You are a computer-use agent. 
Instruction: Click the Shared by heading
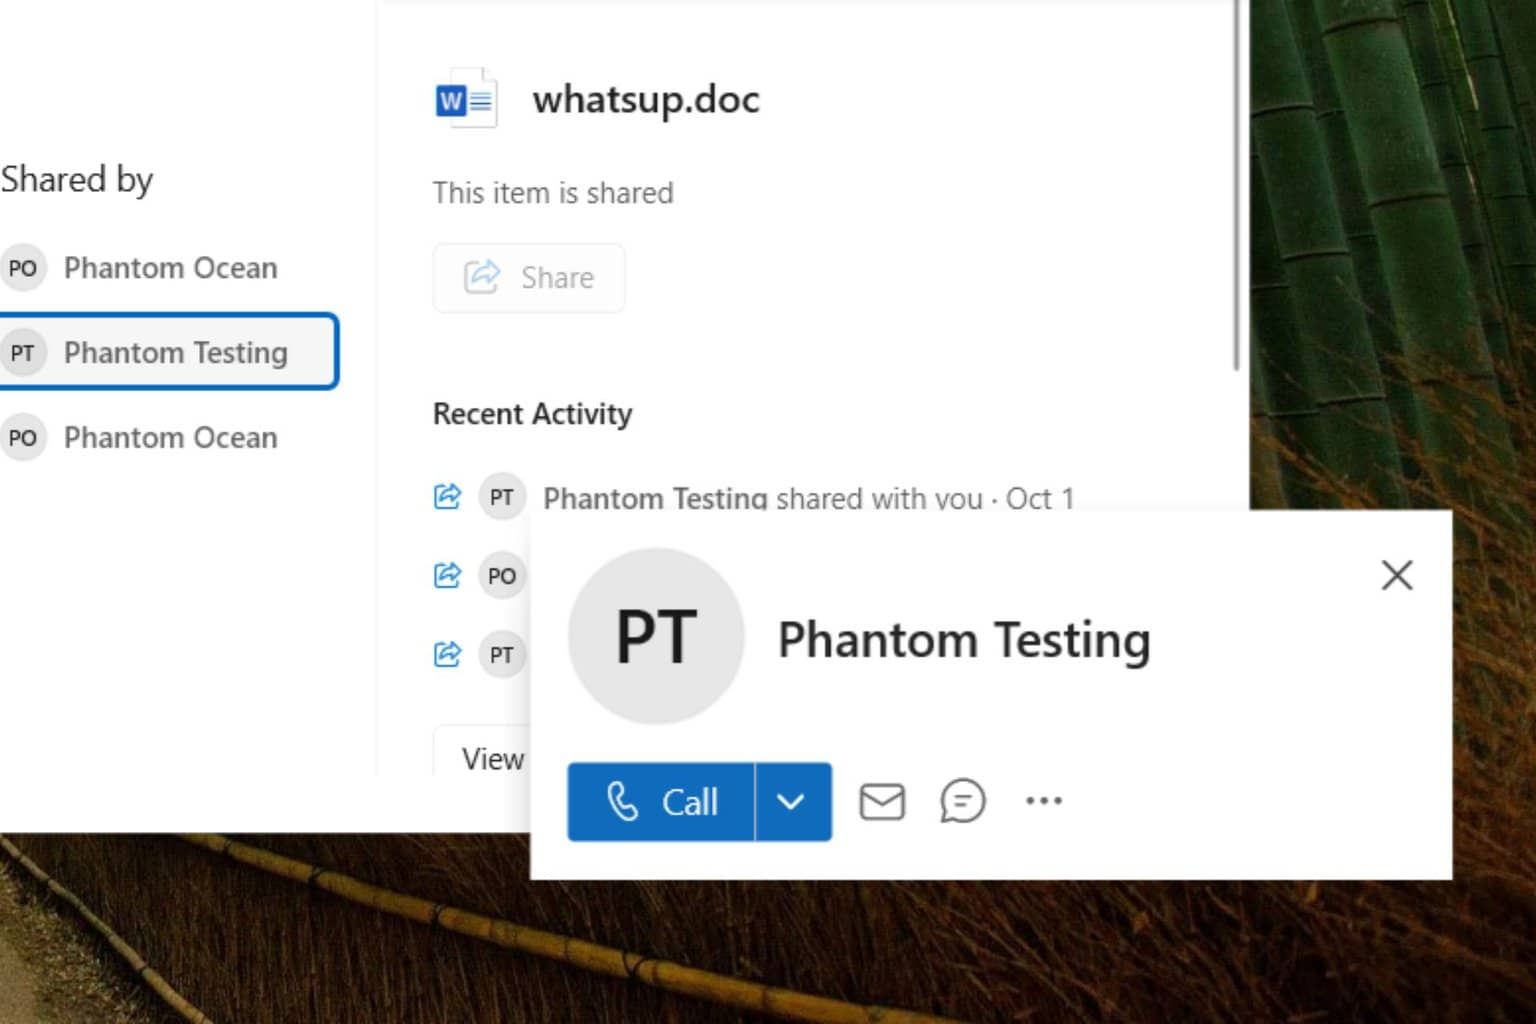76,180
